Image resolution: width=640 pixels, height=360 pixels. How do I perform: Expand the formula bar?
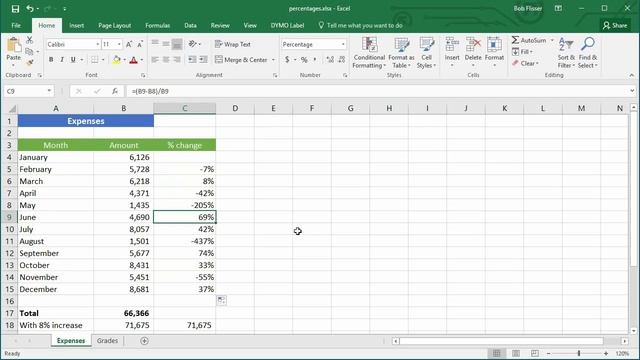coord(632,91)
